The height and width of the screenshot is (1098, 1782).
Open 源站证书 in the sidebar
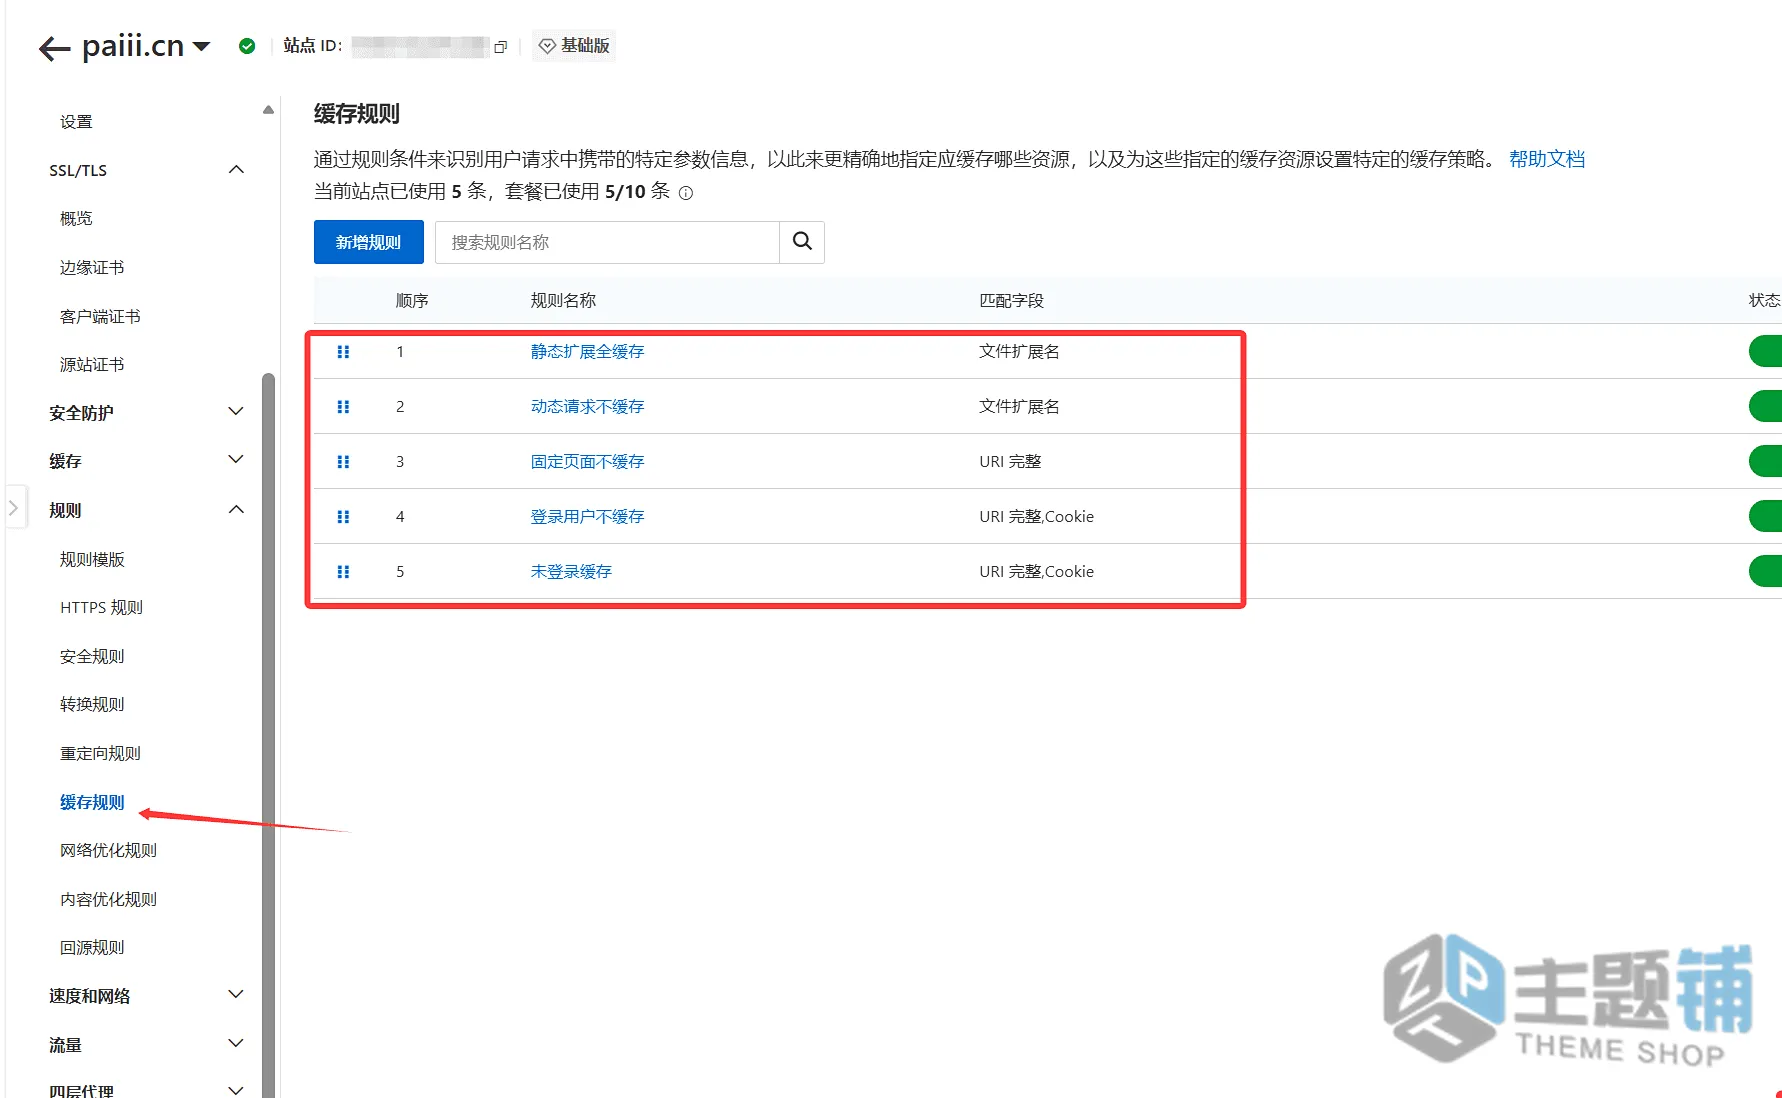pyautogui.click(x=92, y=365)
